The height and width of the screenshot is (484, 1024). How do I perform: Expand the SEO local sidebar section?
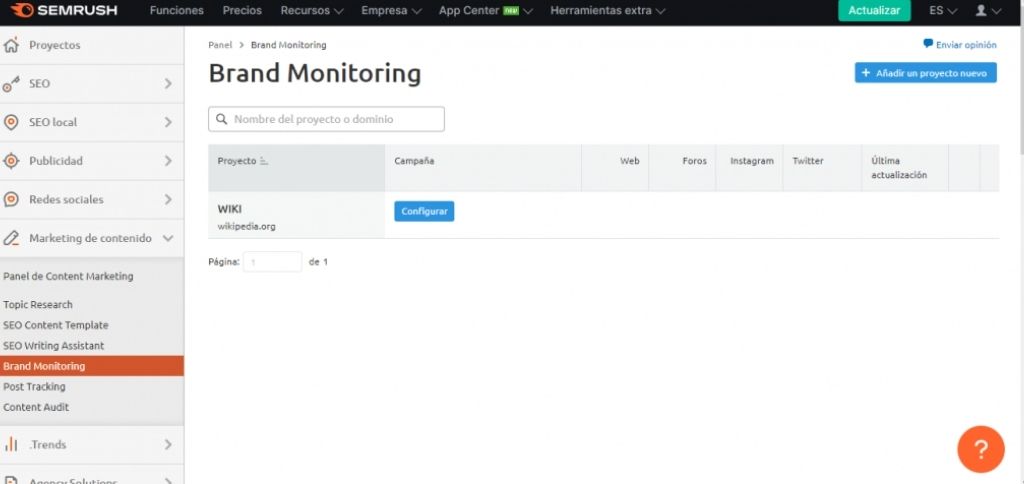pyautogui.click(x=168, y=122)
